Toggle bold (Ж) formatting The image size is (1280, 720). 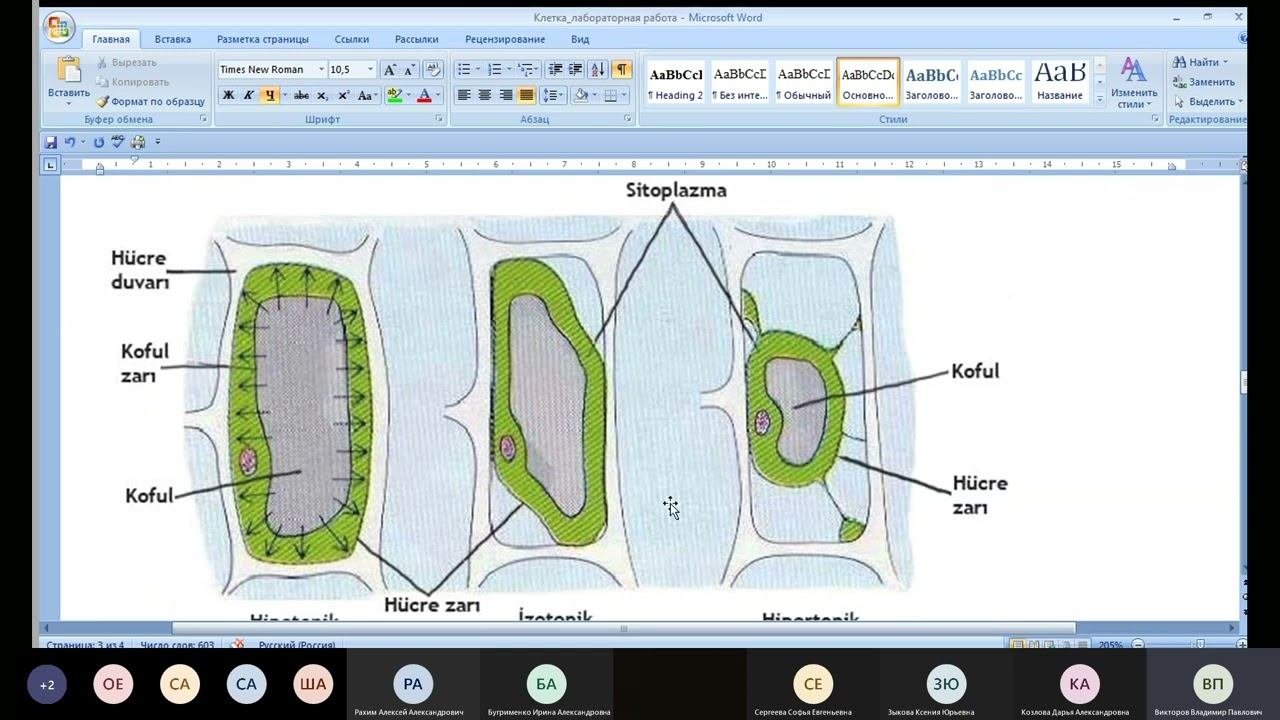tap(228, 95)
